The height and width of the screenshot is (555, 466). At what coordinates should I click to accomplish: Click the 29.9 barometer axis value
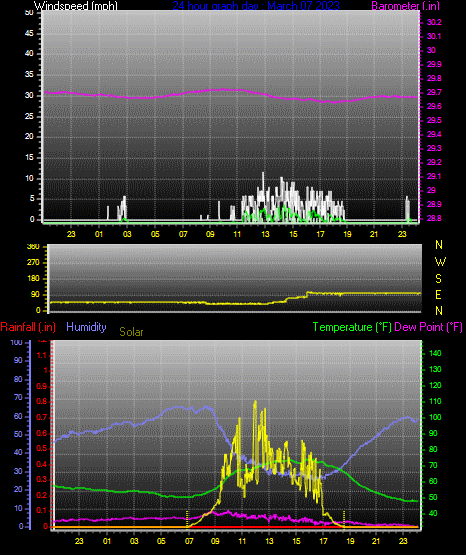(434, 64)
